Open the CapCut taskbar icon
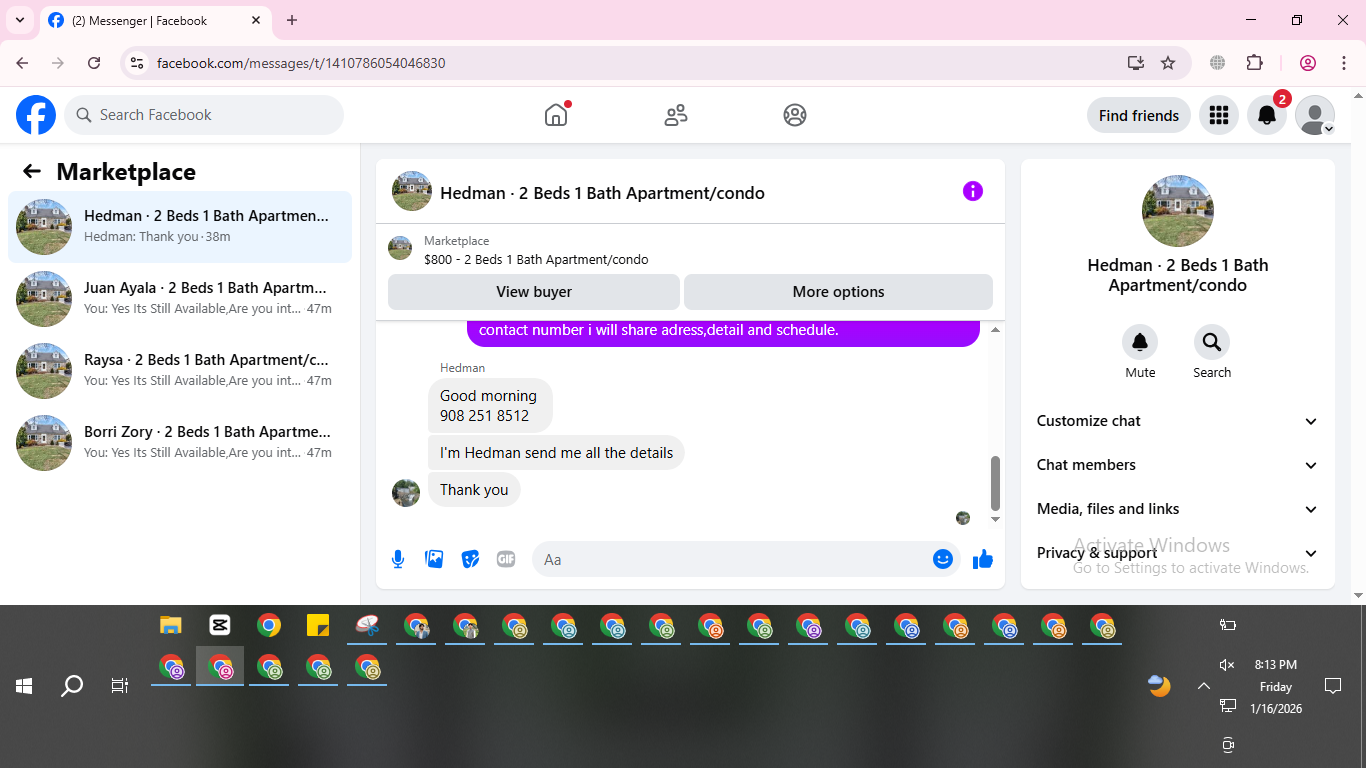This screenshot has height=768, width=1366. [x=220, y=626]
